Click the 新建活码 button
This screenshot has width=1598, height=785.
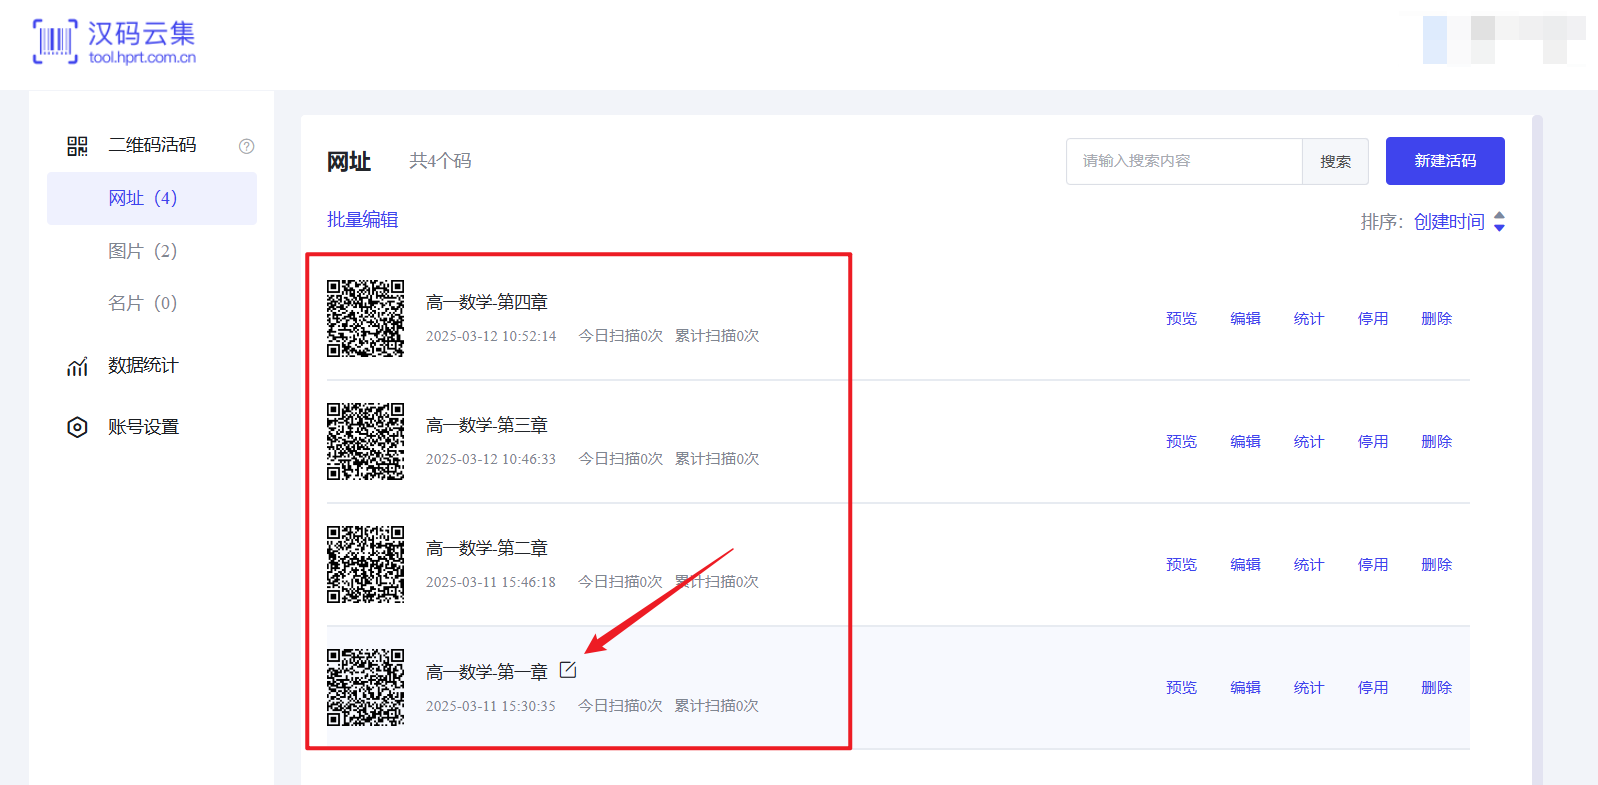[x=1445, y=161]
